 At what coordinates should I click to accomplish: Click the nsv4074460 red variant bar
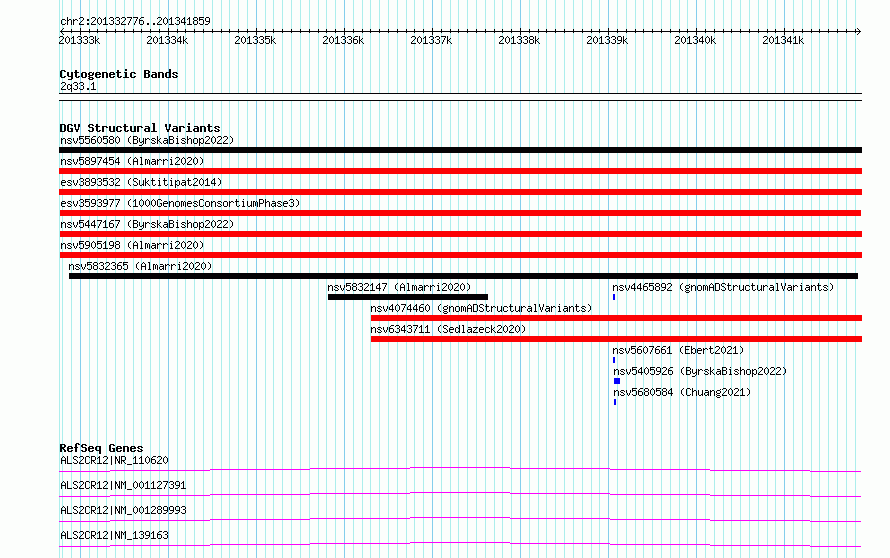tap(616, 318)
